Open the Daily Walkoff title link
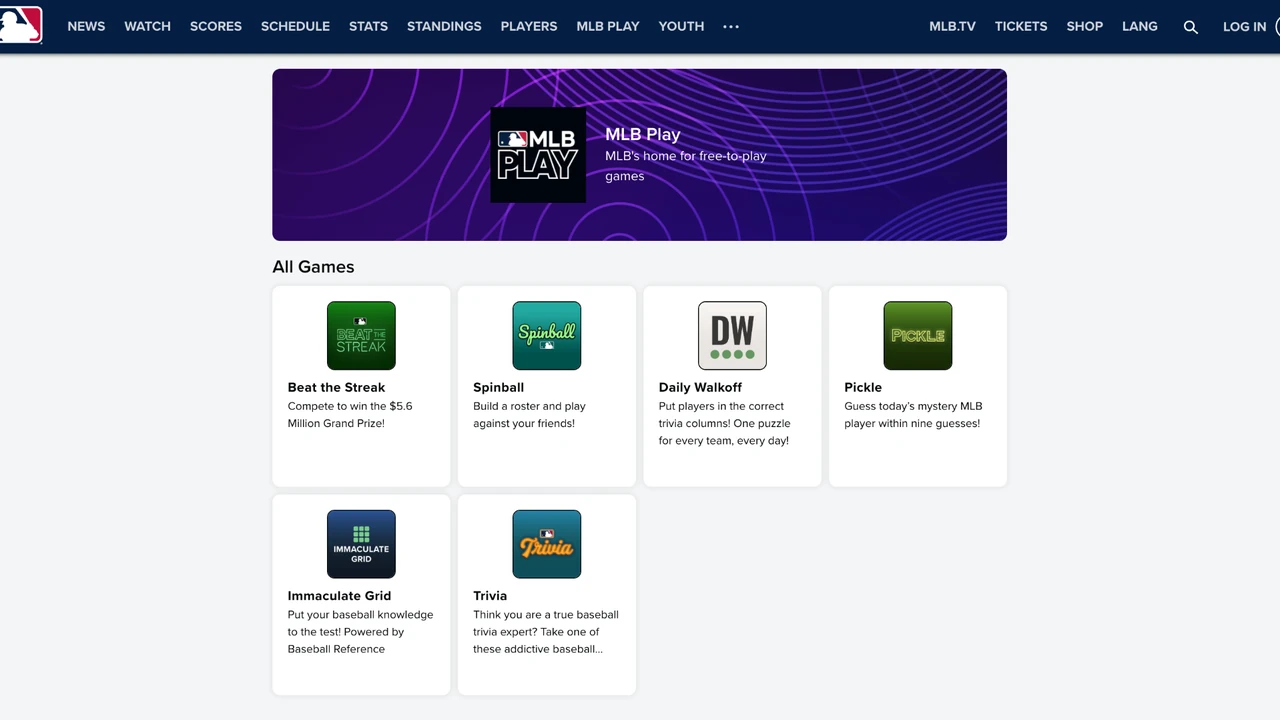1280x720 pixels. click(x=700, y=387)
